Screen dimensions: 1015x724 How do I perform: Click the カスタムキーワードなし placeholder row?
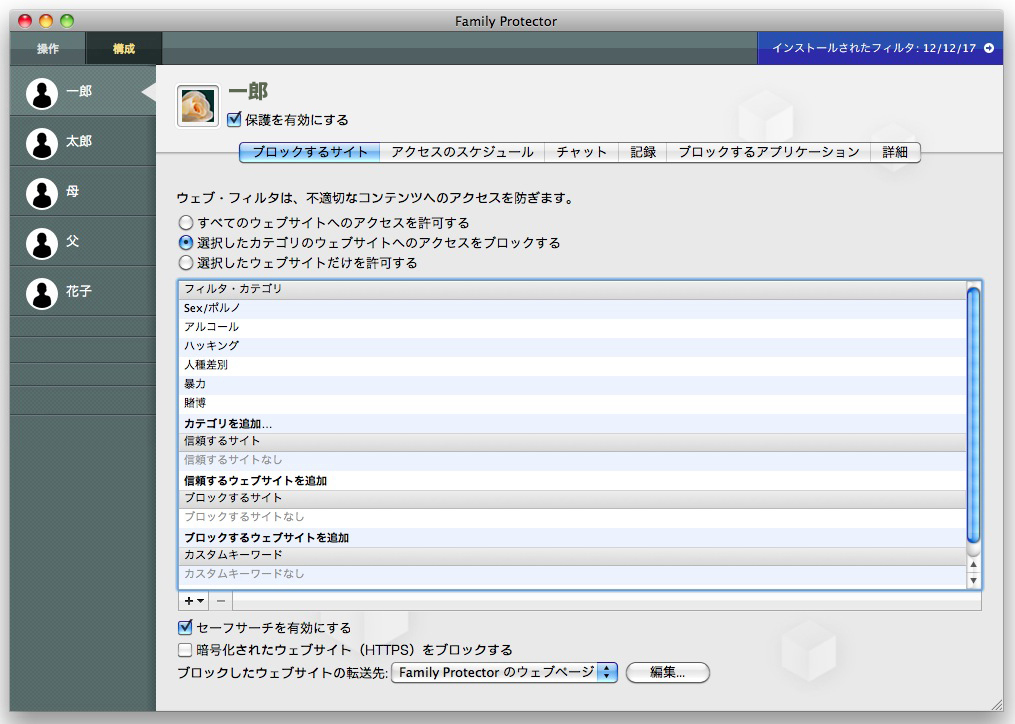(x=572, y=574)
